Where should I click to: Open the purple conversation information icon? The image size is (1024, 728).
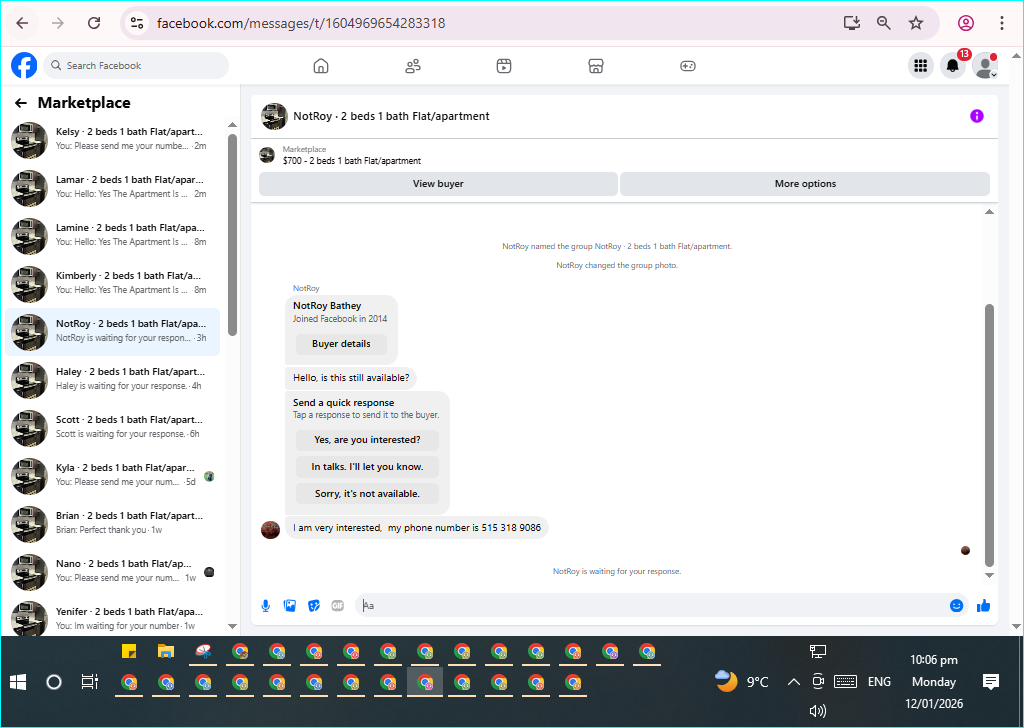(x=977, y=116)
